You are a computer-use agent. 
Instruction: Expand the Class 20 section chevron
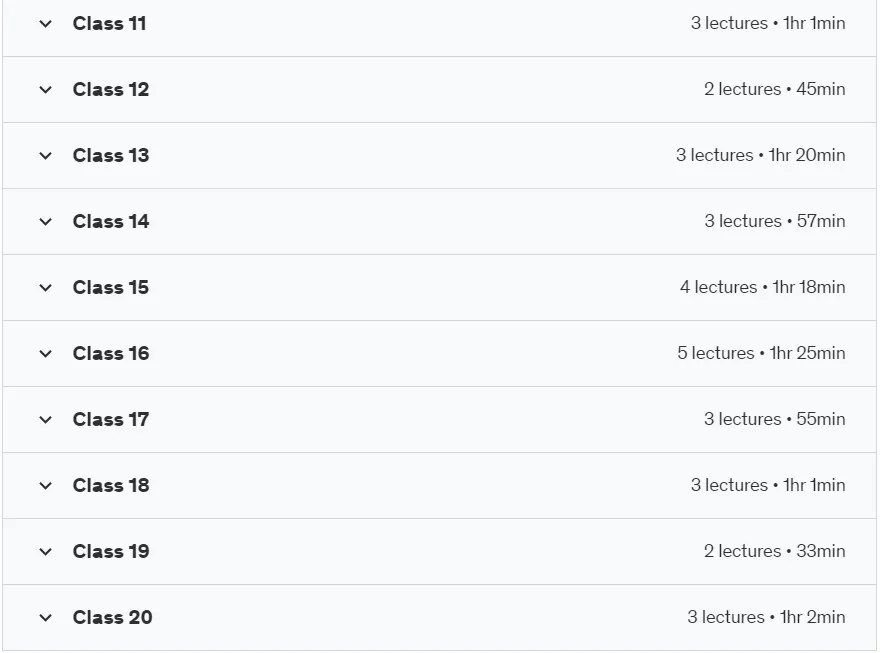(45, 618)
